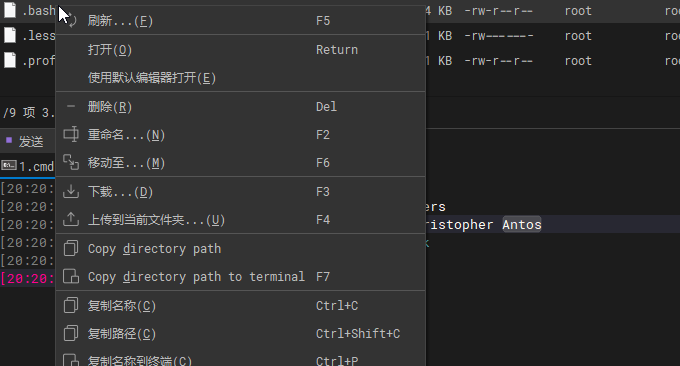Select 使用默认编辑器打开(E)
This screenshot has width=680, height=366.
point(241,78)
